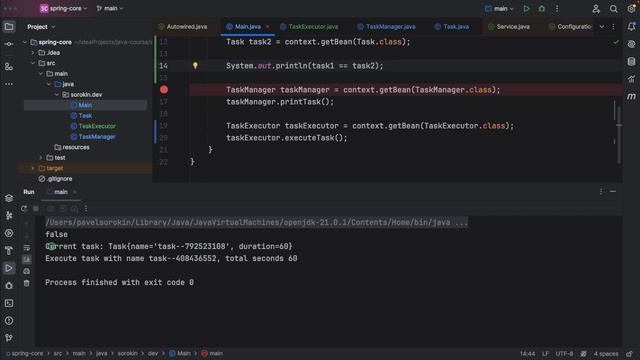This screenshot has width=640, height=360.
Task: Clear all console output trash icon
Action: point(27,283)
